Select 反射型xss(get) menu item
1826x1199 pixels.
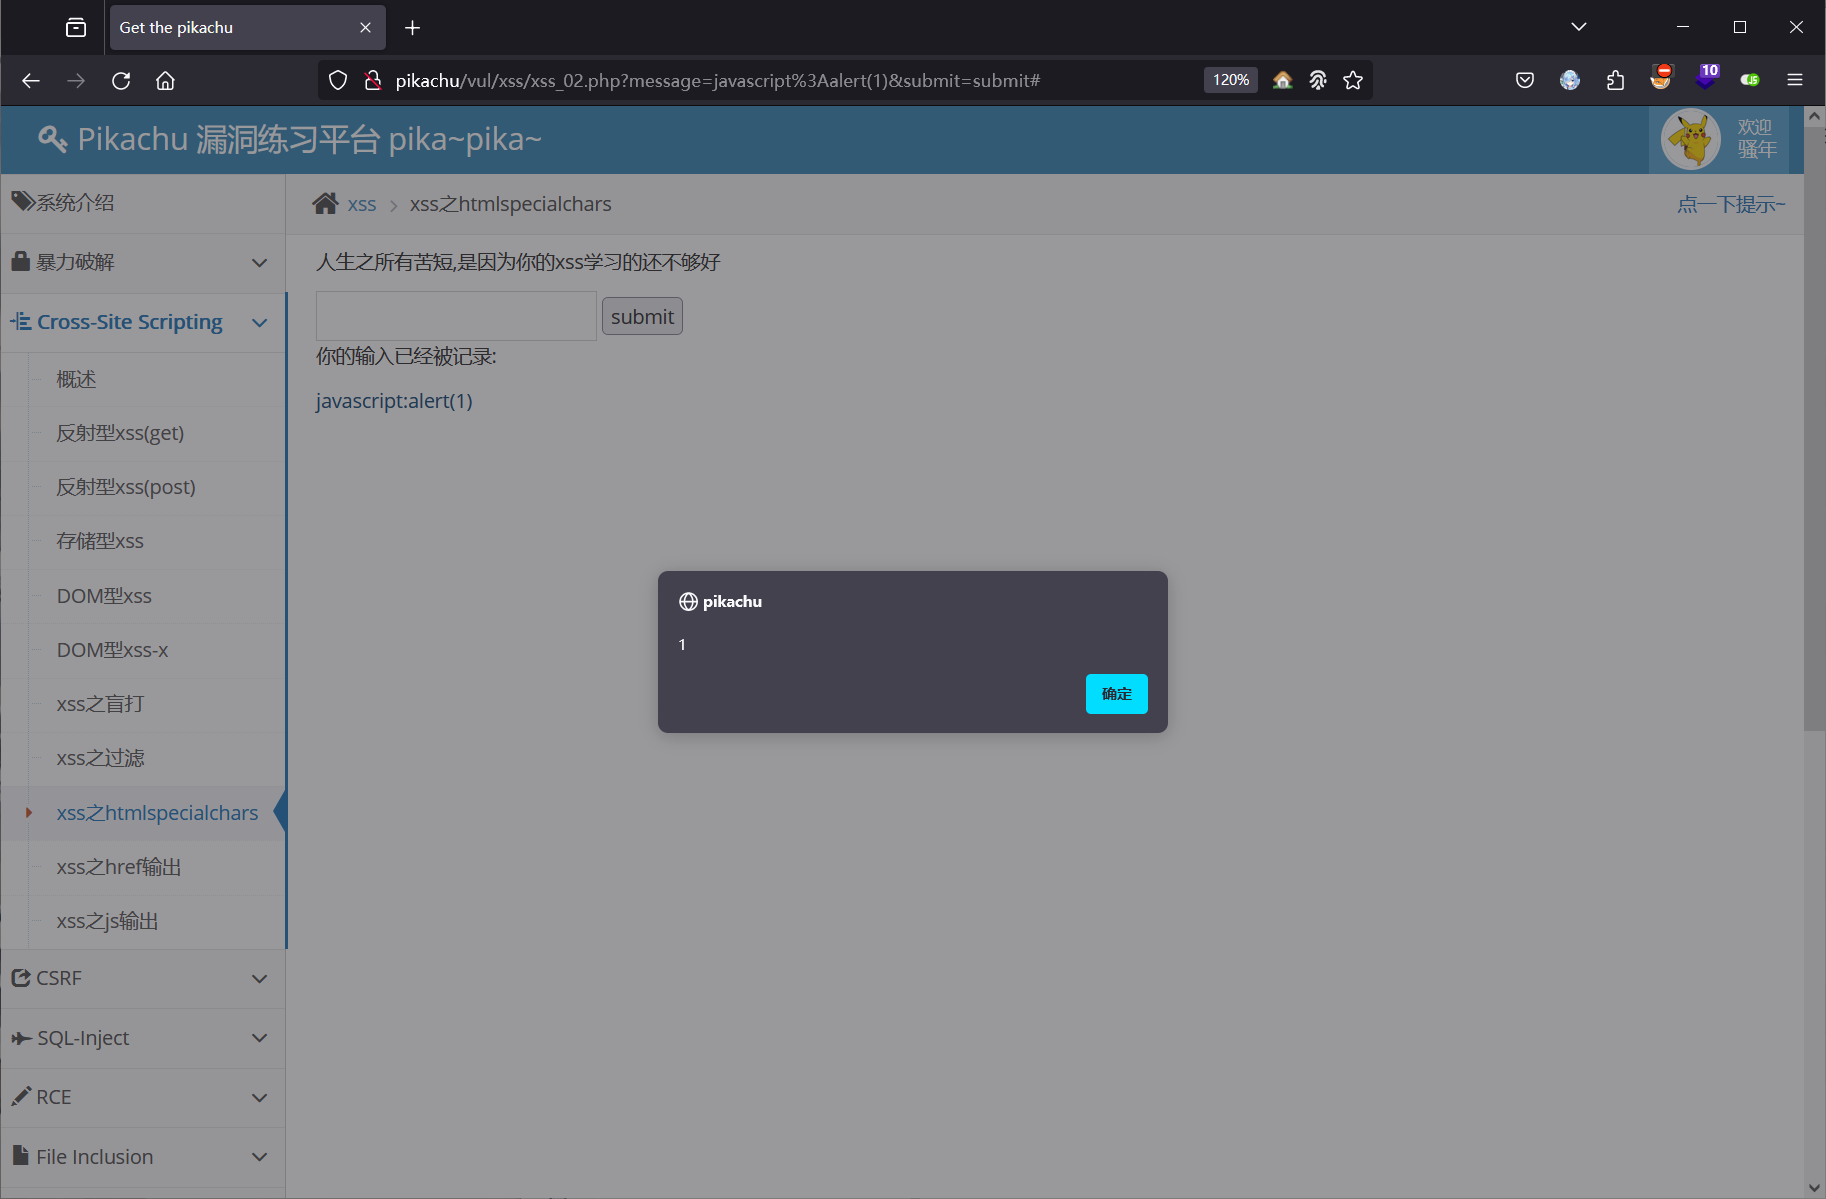tap(120, 433)
